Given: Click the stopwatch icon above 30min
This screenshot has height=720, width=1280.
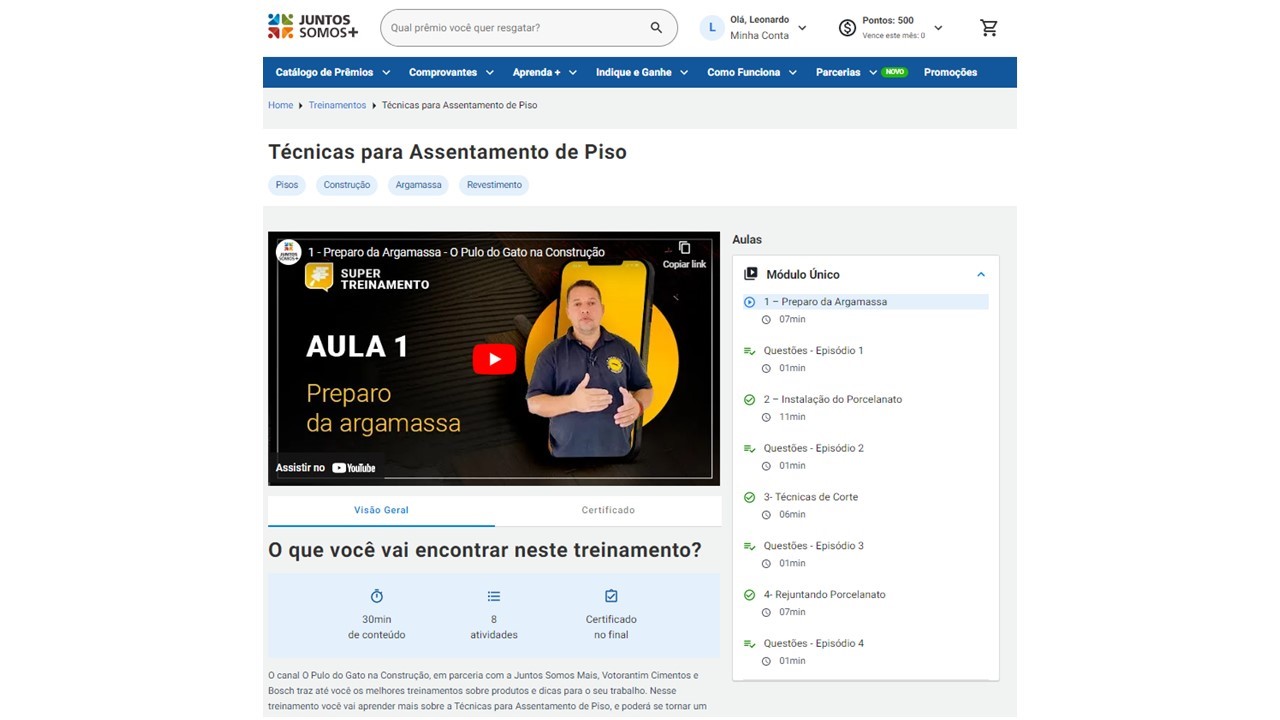Looking at the screenshot, I should click(377, 596).
